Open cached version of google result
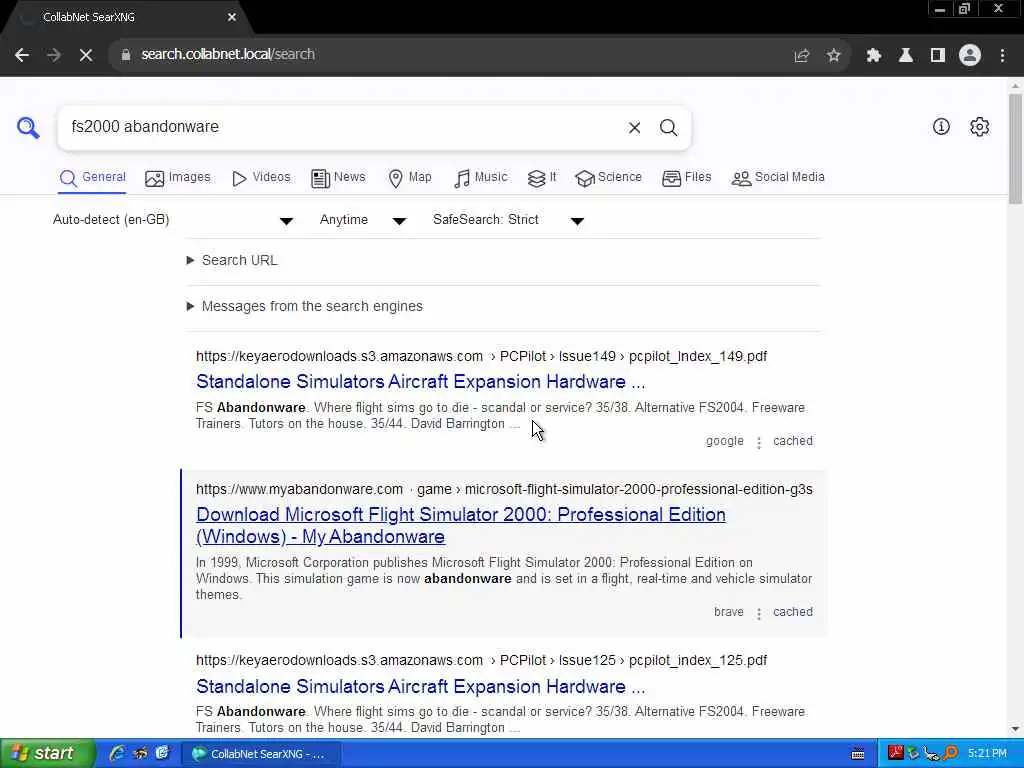 pyautogui.click(x=793, y=441)
